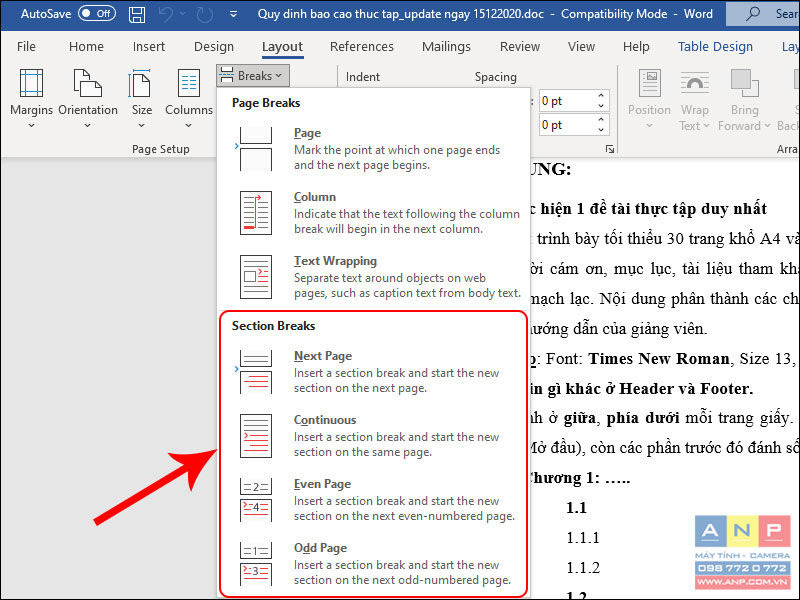Open the Mailings tab

446,46
